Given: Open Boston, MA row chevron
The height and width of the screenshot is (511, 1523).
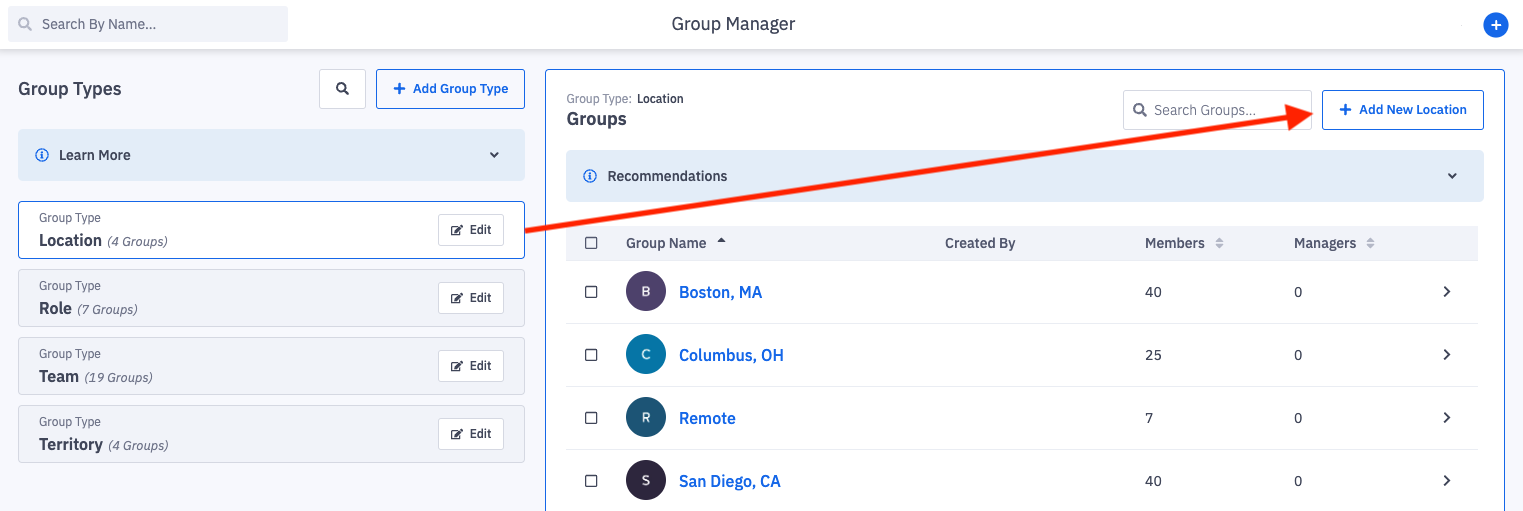Looking at the screenshot, I should click(1446, 292).
